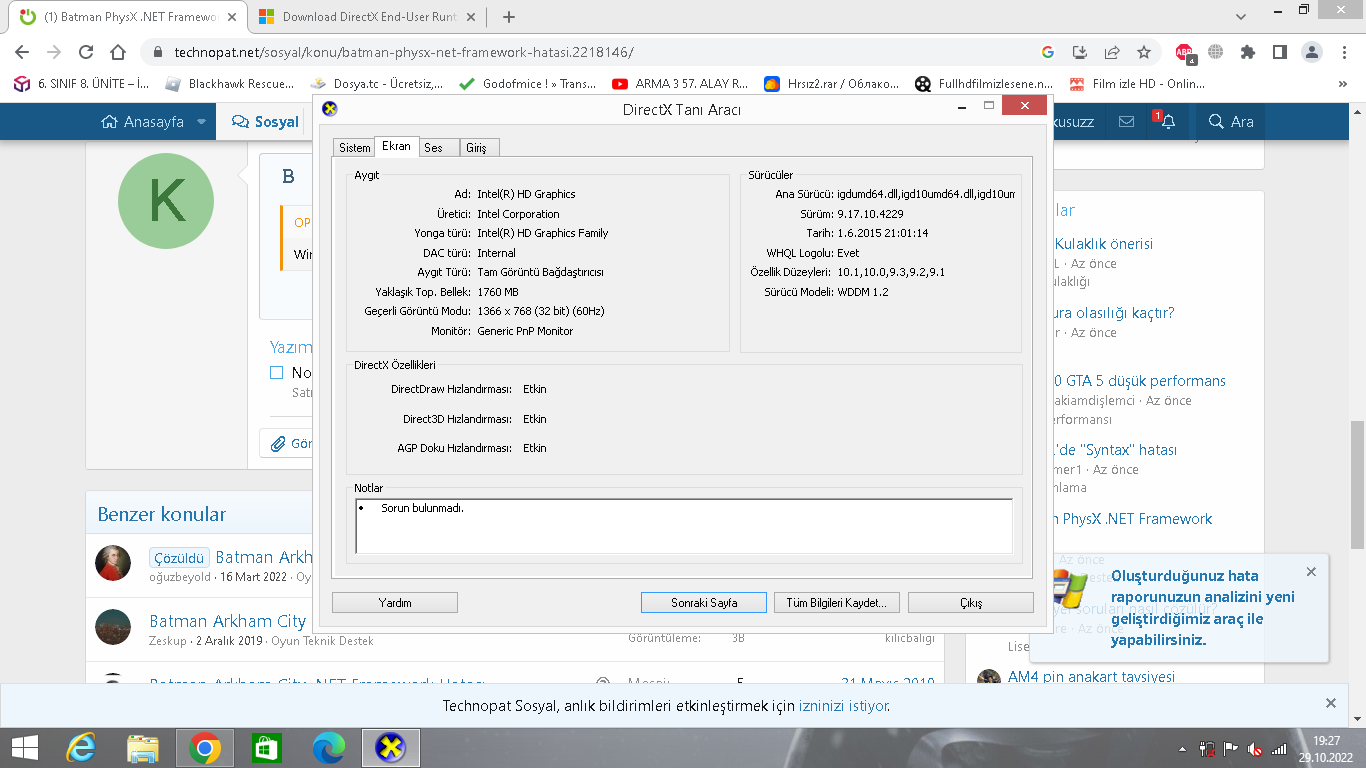The image size is (1366, 768).
Task: Click the DirectX Tanı Aracı title icon
Action: 330,109
